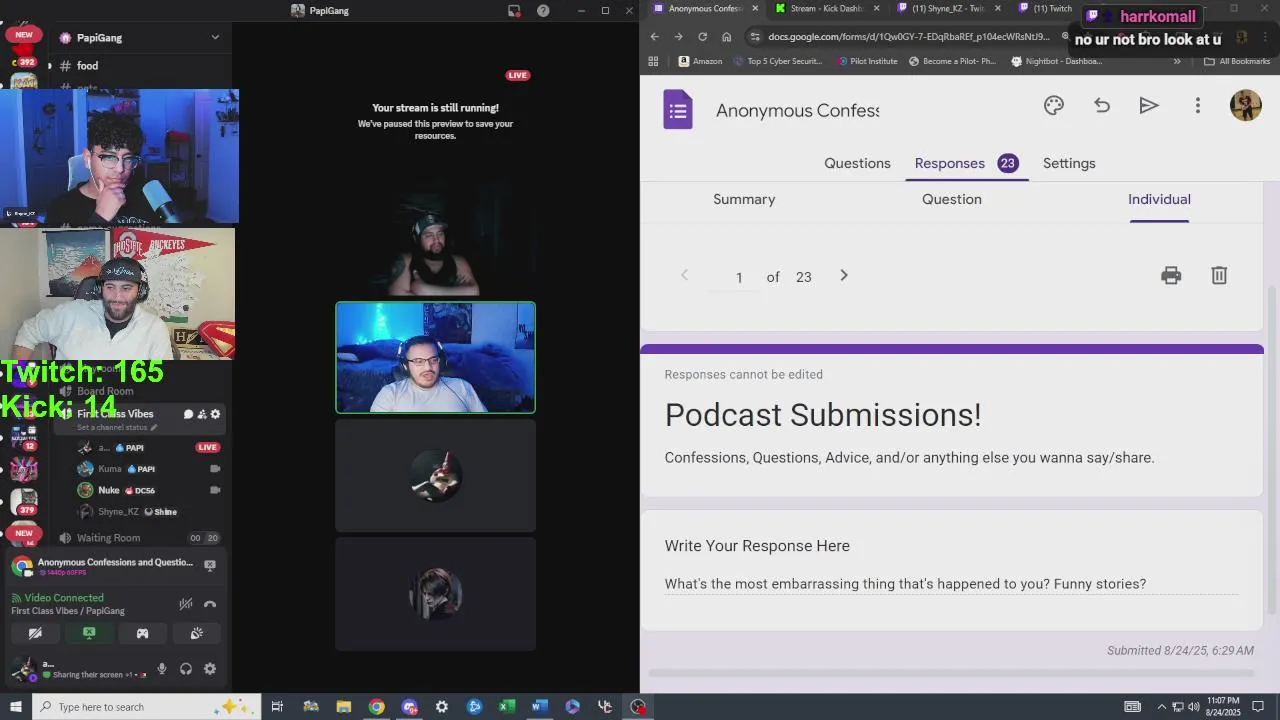The image size is (1280, 720).
Task: Open the Google account avatar
Action: [x=1245, y=106]
